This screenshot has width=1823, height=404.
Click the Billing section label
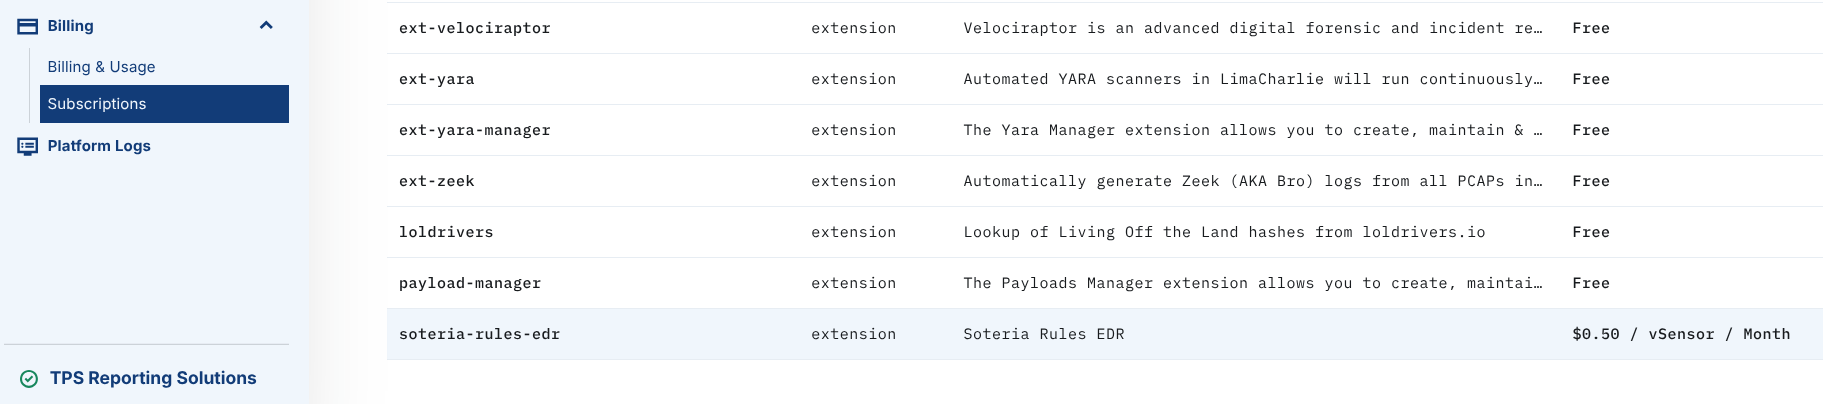tap(70, 26)
